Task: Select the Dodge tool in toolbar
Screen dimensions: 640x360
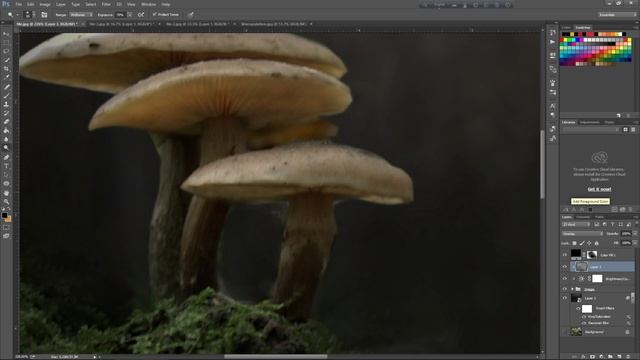Action: pos(6,148)
